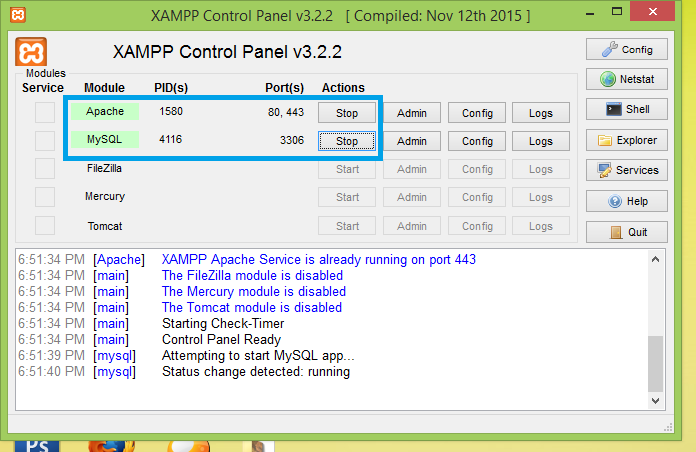Click the log scrollbar thumb
This screenshot has width=696, height=452.
[x=655, y=364]
